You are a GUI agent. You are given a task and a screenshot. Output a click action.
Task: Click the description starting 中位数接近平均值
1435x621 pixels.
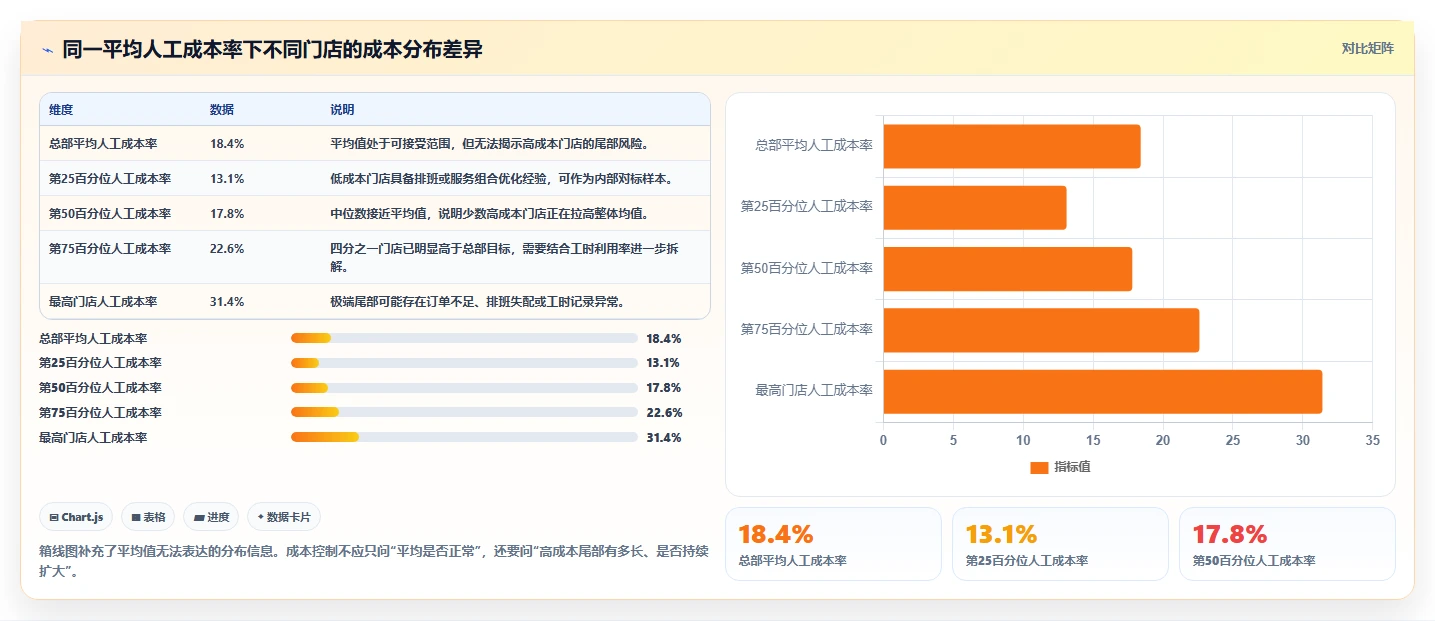tap(490, 214)
